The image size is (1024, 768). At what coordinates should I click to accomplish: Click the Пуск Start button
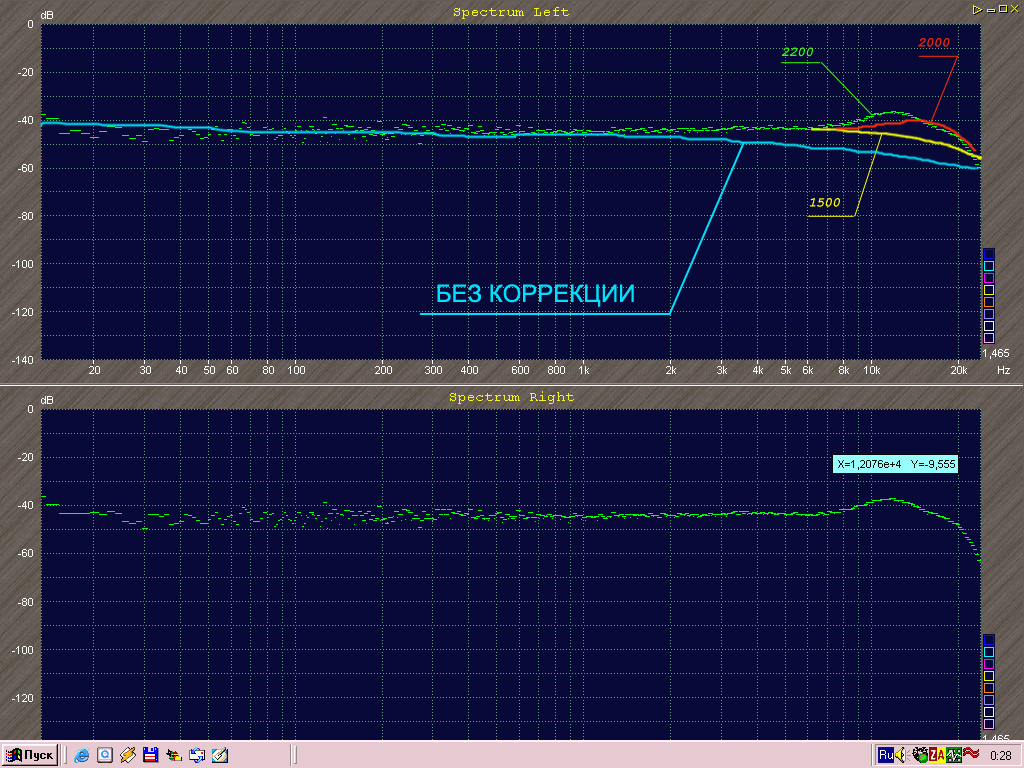tap(29, 755)
